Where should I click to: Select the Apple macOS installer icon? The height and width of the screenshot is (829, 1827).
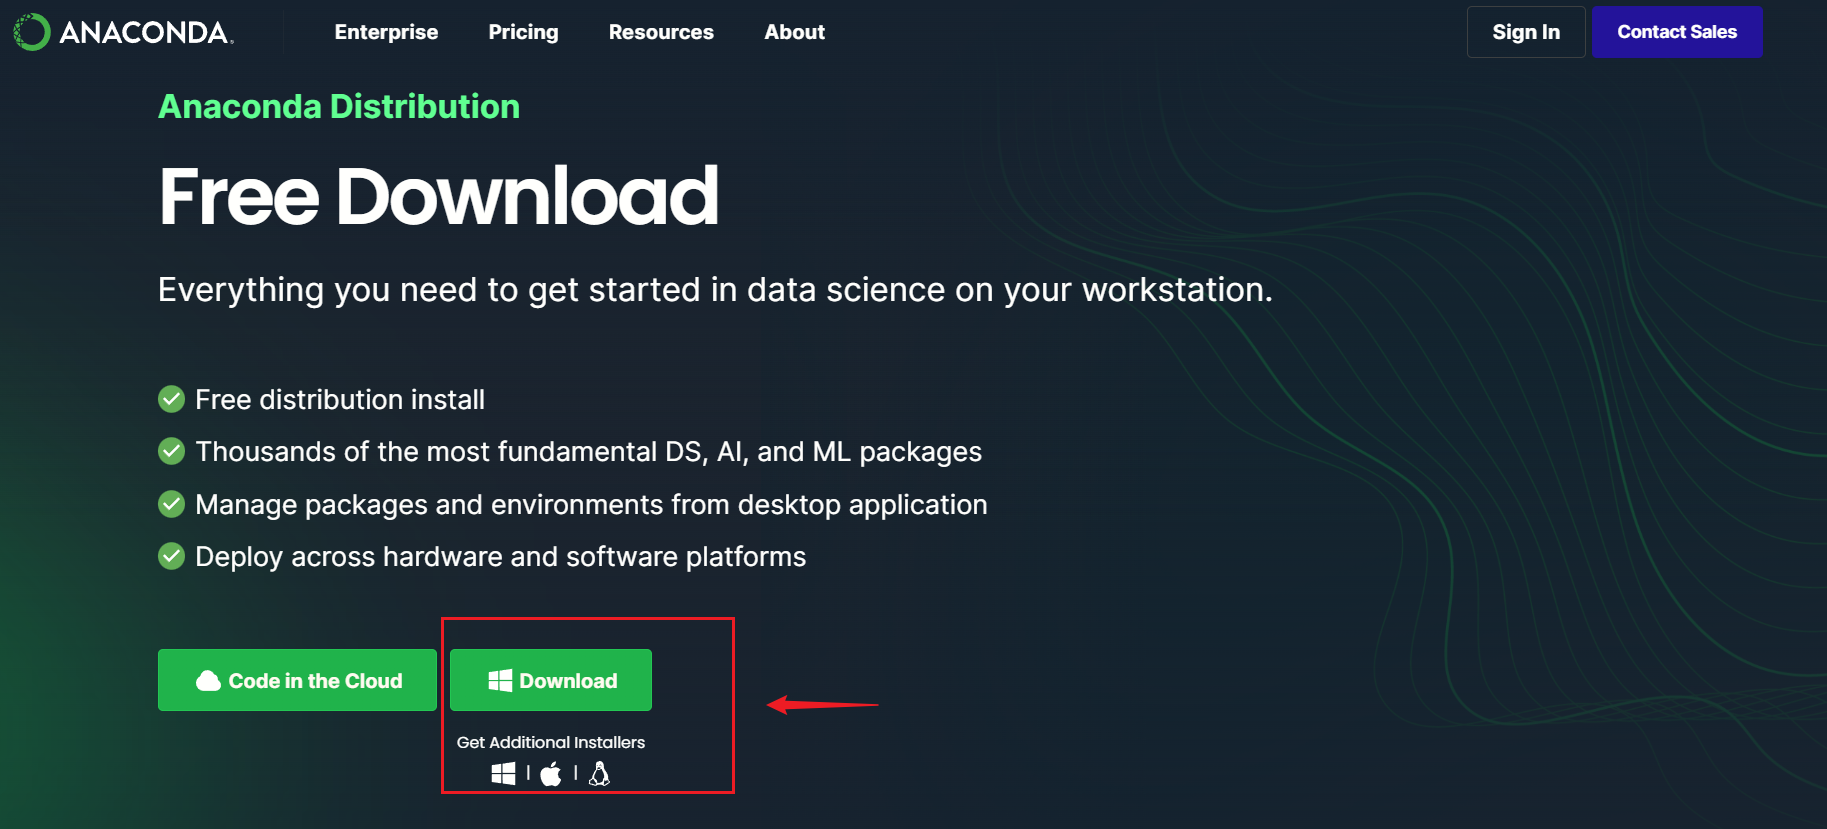551,773
